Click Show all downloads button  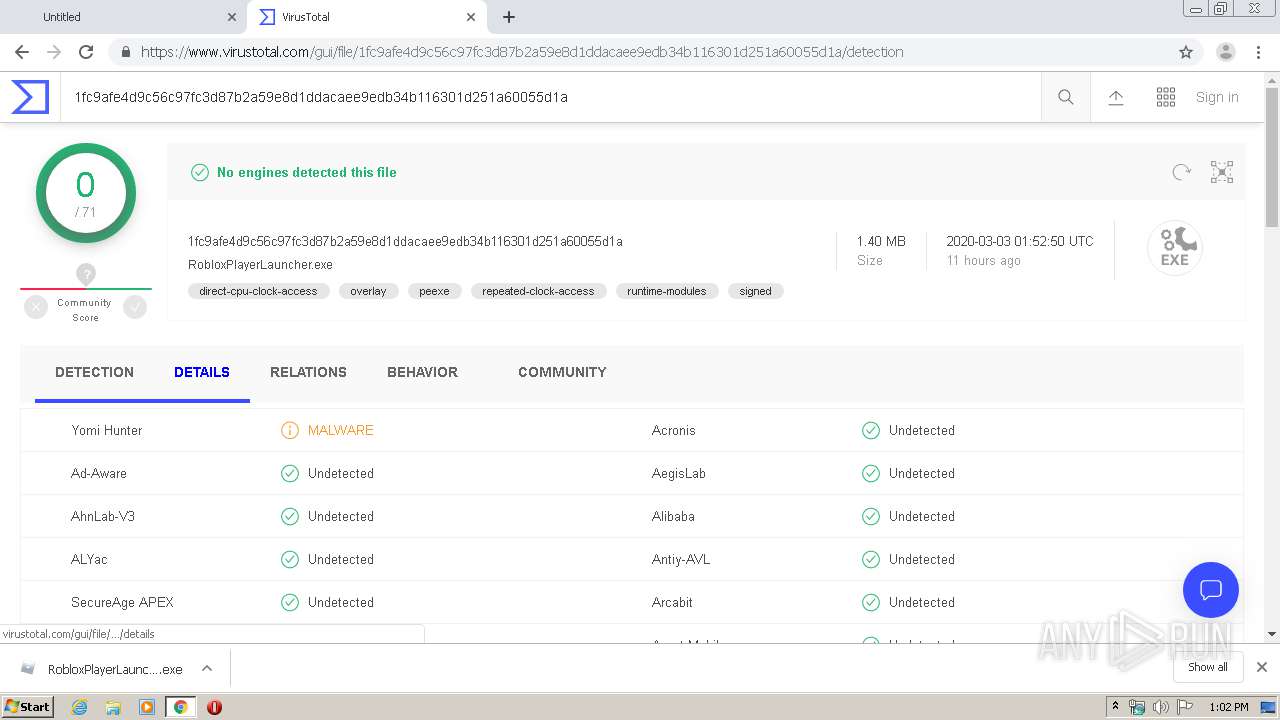tap(1208, 667)
